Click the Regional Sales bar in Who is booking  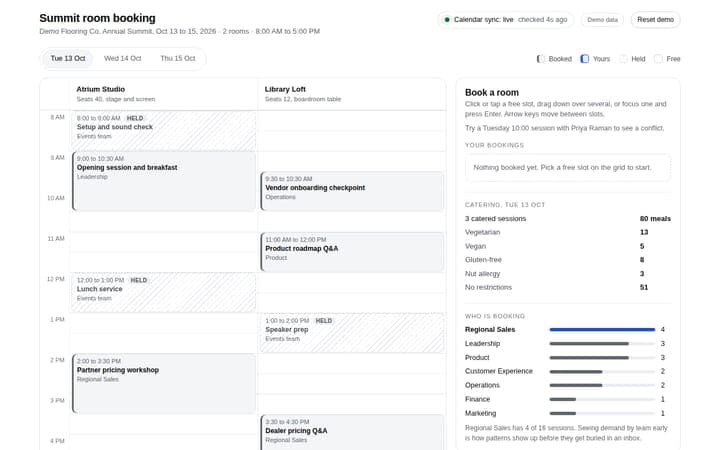(x=602, y=330)
